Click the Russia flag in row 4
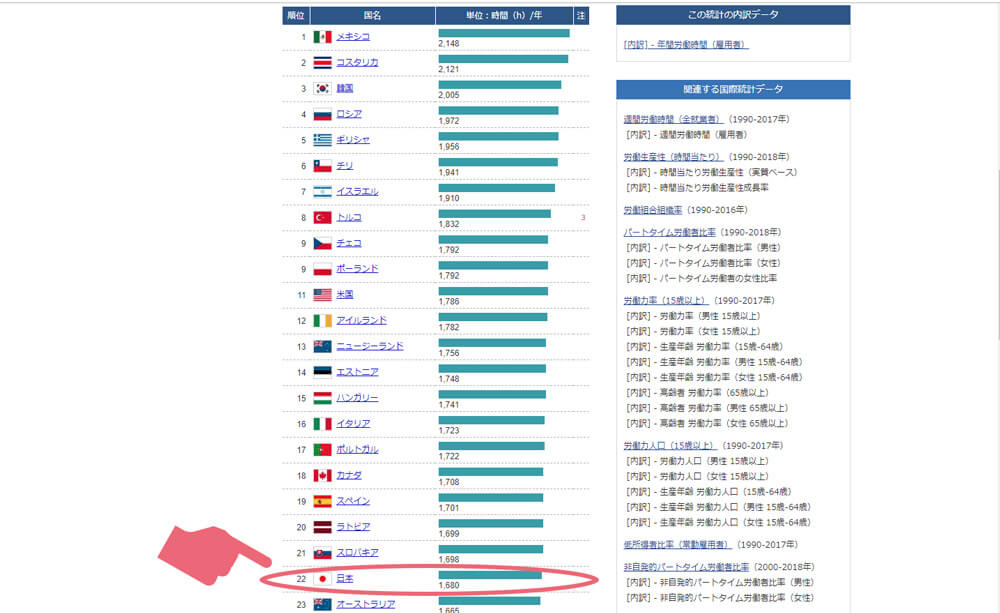1000x613 pixels. (322, 114)
